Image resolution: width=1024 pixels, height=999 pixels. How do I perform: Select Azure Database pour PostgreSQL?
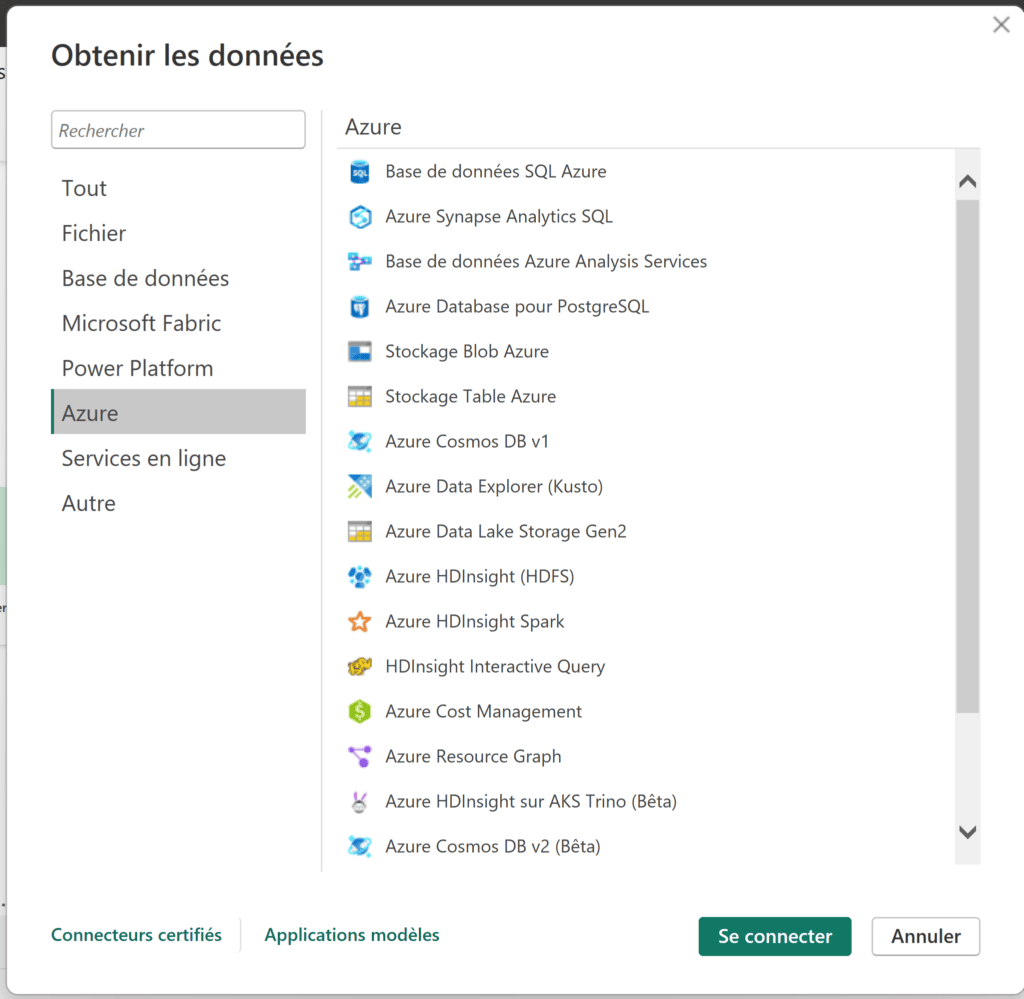tap(516, 306)
